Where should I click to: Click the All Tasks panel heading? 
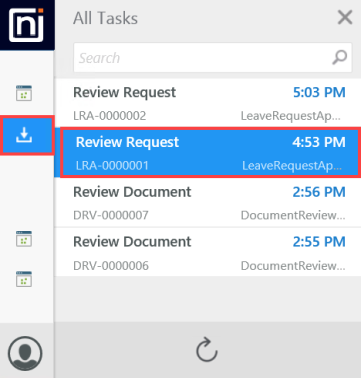(105, 18)
